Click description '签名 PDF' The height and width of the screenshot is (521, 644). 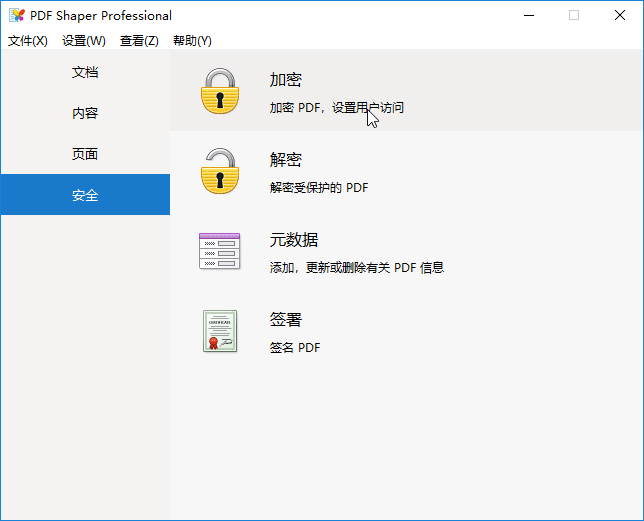coord(295,348)
